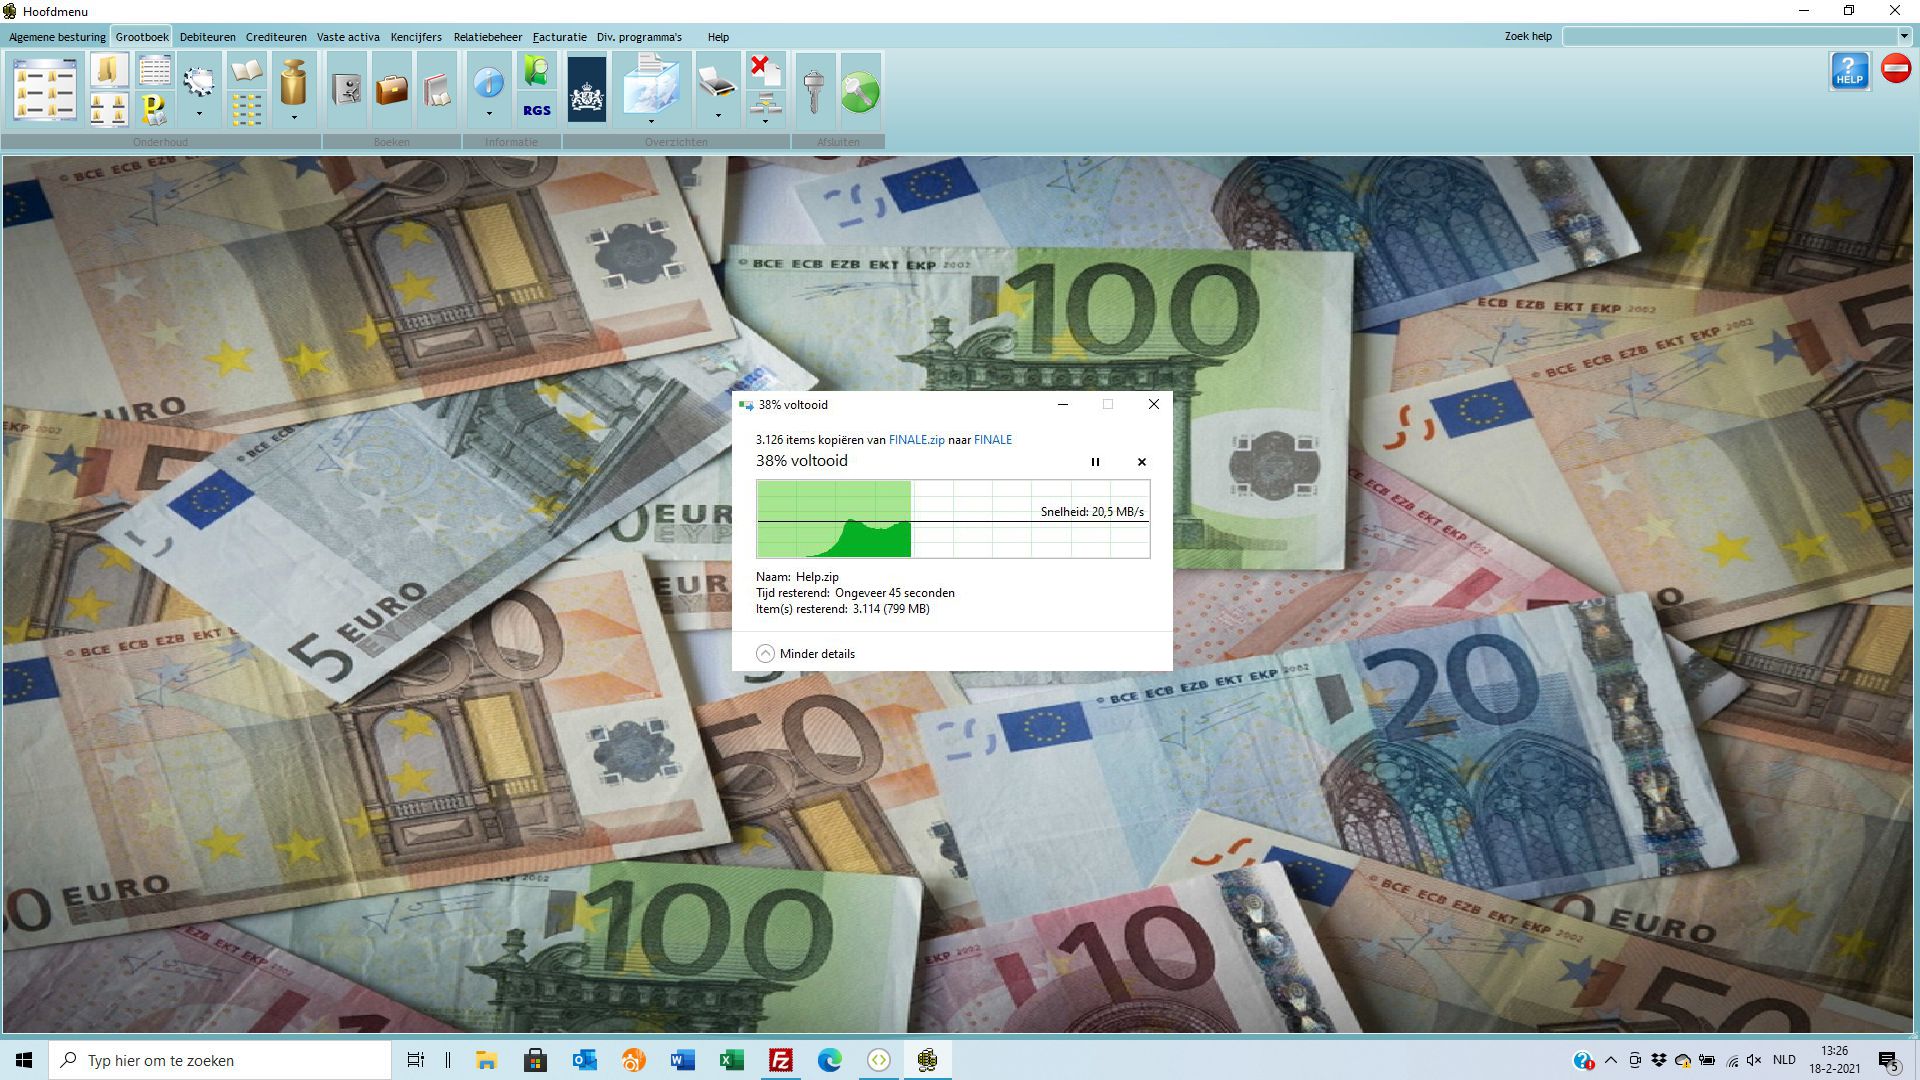Click the yellow P book icon
This screenshot has width=1920, height=1080.
(155, 108)
